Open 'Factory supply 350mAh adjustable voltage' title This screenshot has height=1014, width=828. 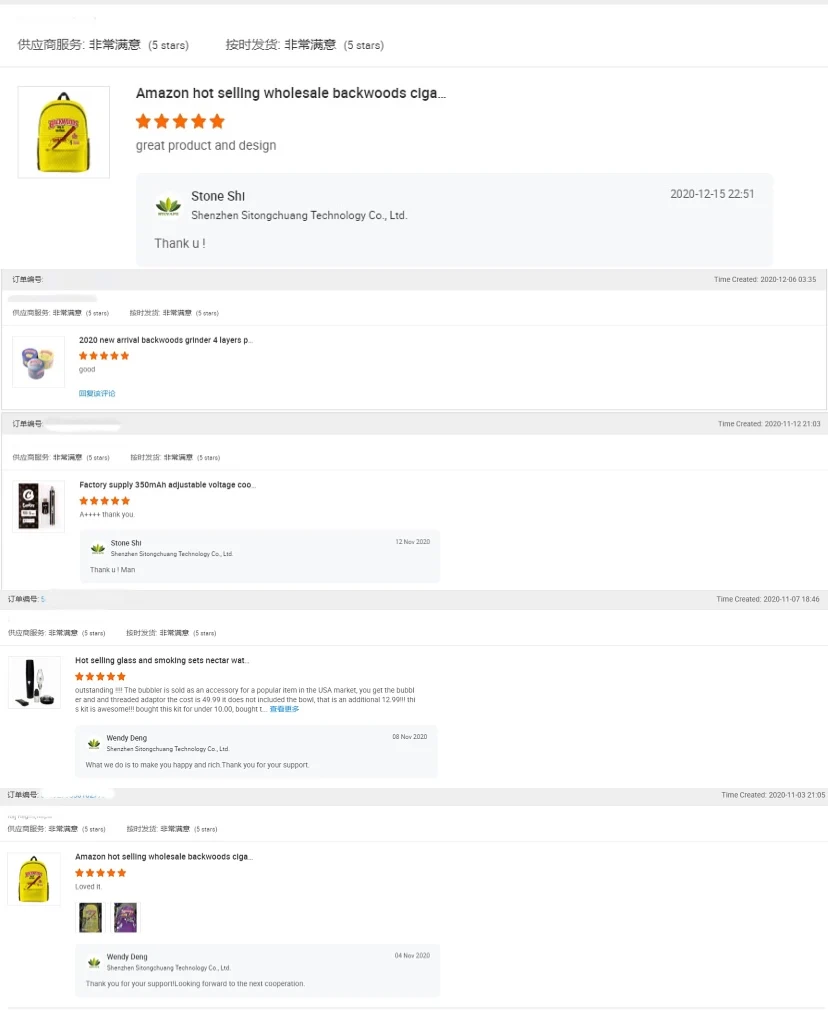[167, 485]
